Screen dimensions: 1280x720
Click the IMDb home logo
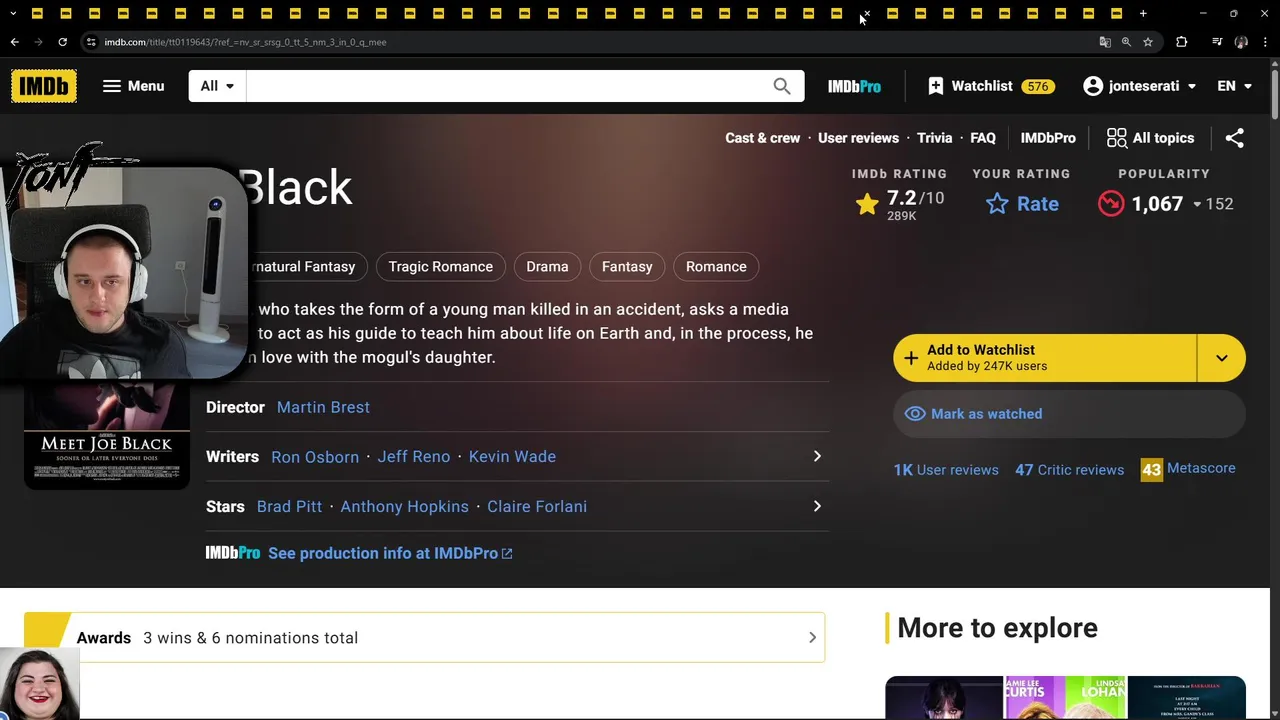pyautogui.click(x=44, y=86)
